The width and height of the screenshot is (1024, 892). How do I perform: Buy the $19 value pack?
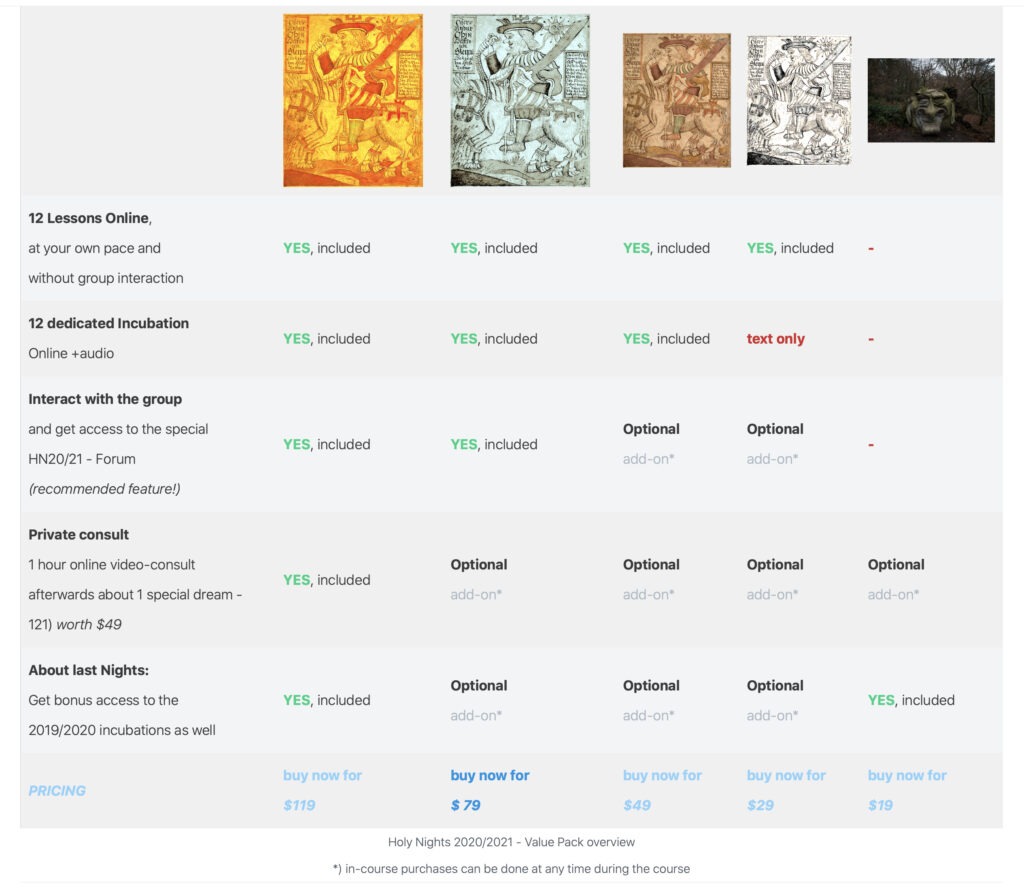907,790
